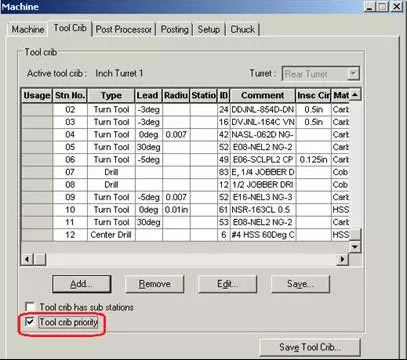The width and height of the screenshot is (407, 360).
Task: Click the Save Tool Crib... button
Action: click(310, 347)
